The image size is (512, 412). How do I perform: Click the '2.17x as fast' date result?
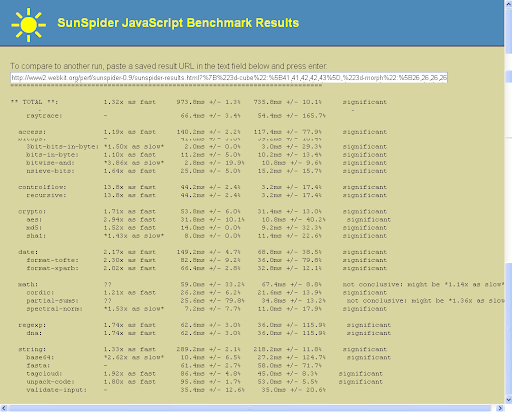click(x=129, y=252)
